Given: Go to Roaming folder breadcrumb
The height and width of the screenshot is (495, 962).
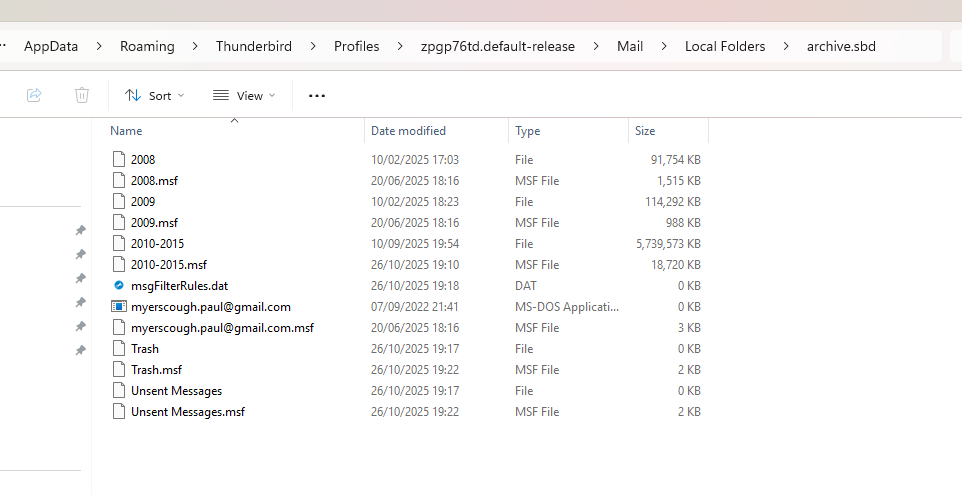Looking at the screenshot, I should click(x=147, y=46).
